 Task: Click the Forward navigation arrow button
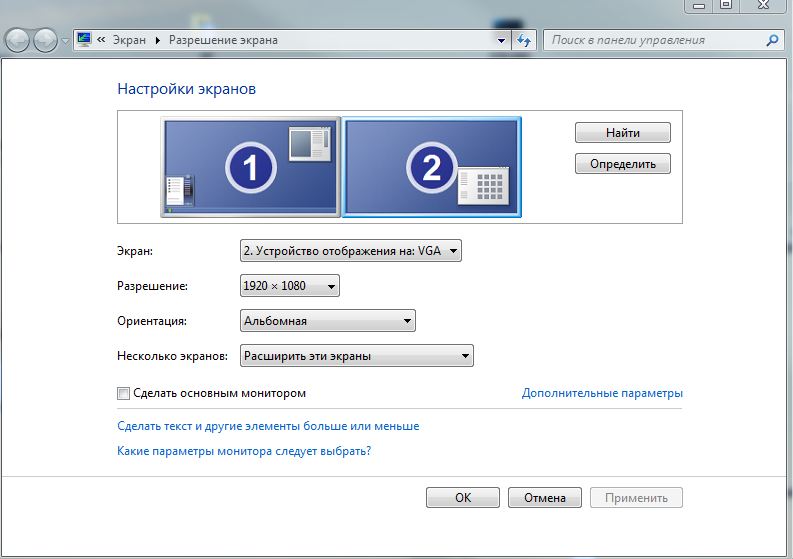click(x=45, y=41)
